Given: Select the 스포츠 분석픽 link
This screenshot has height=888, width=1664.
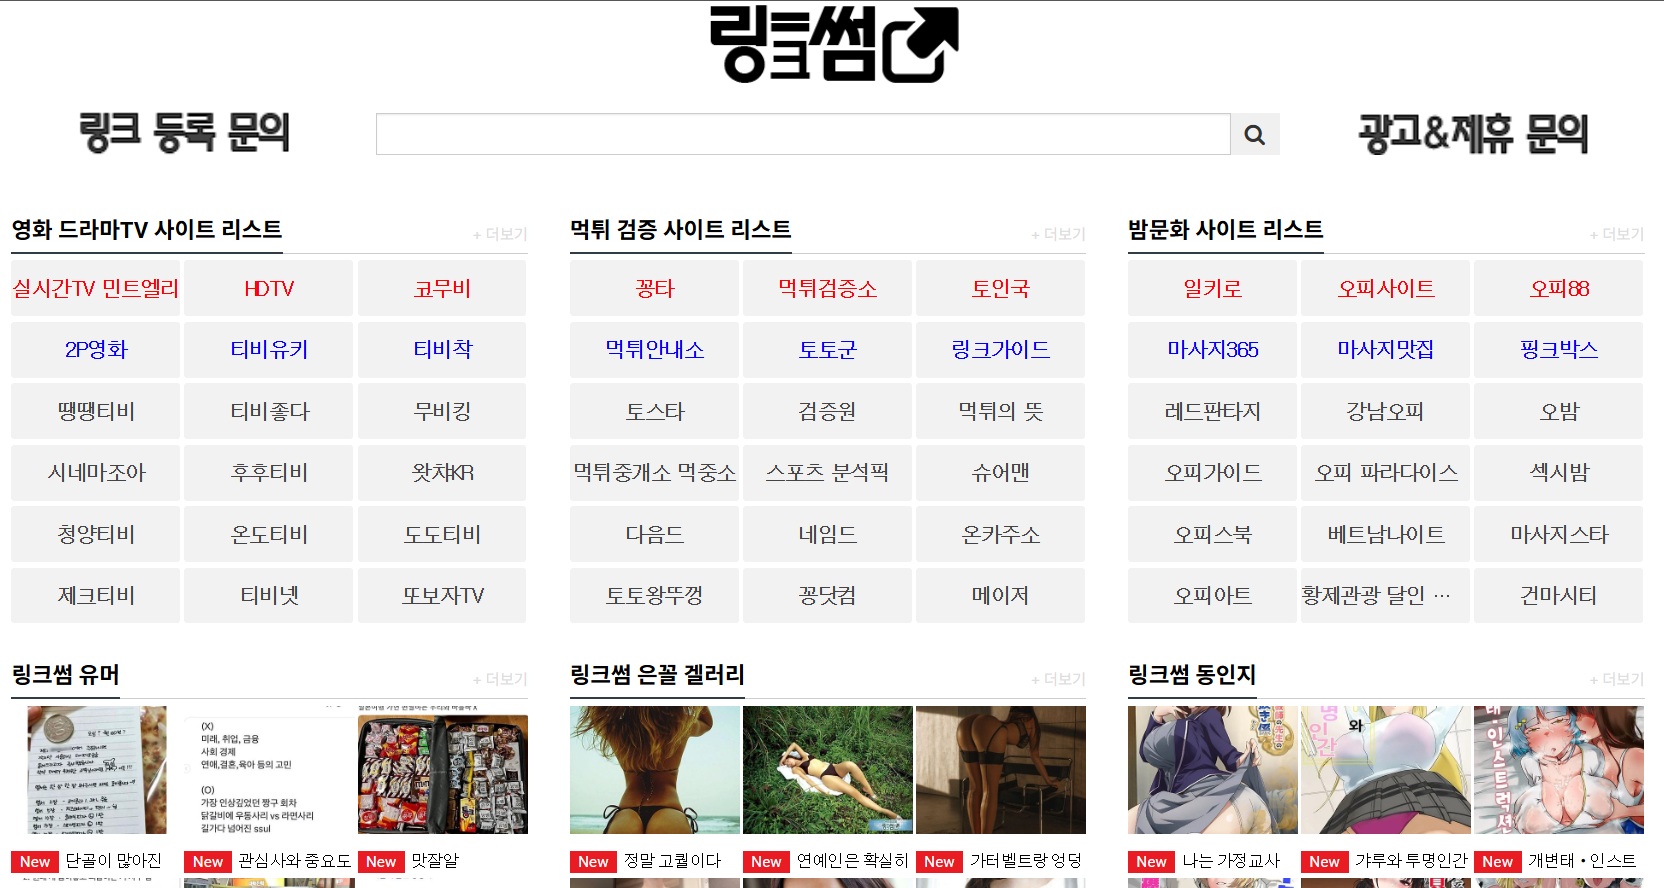Looking at the screenshot, I should [x=827, y=473].
